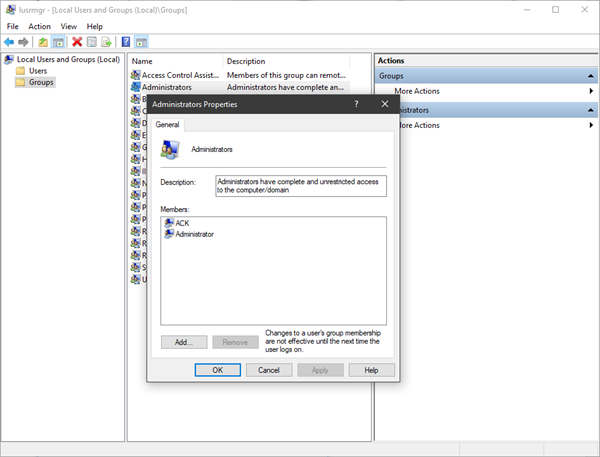The image size is (600, 457).
Task: Select the General tab
Action: coord(167,125)
